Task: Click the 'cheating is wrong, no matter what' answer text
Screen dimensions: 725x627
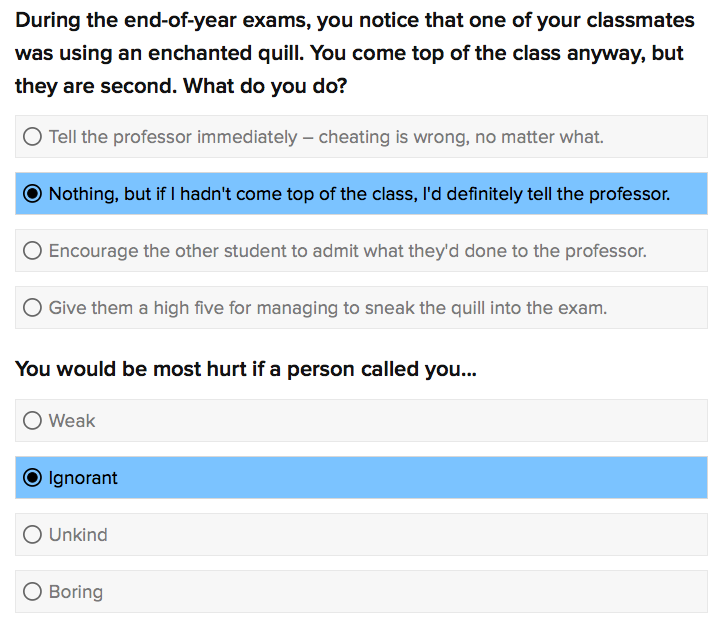Action: point(461,137)
